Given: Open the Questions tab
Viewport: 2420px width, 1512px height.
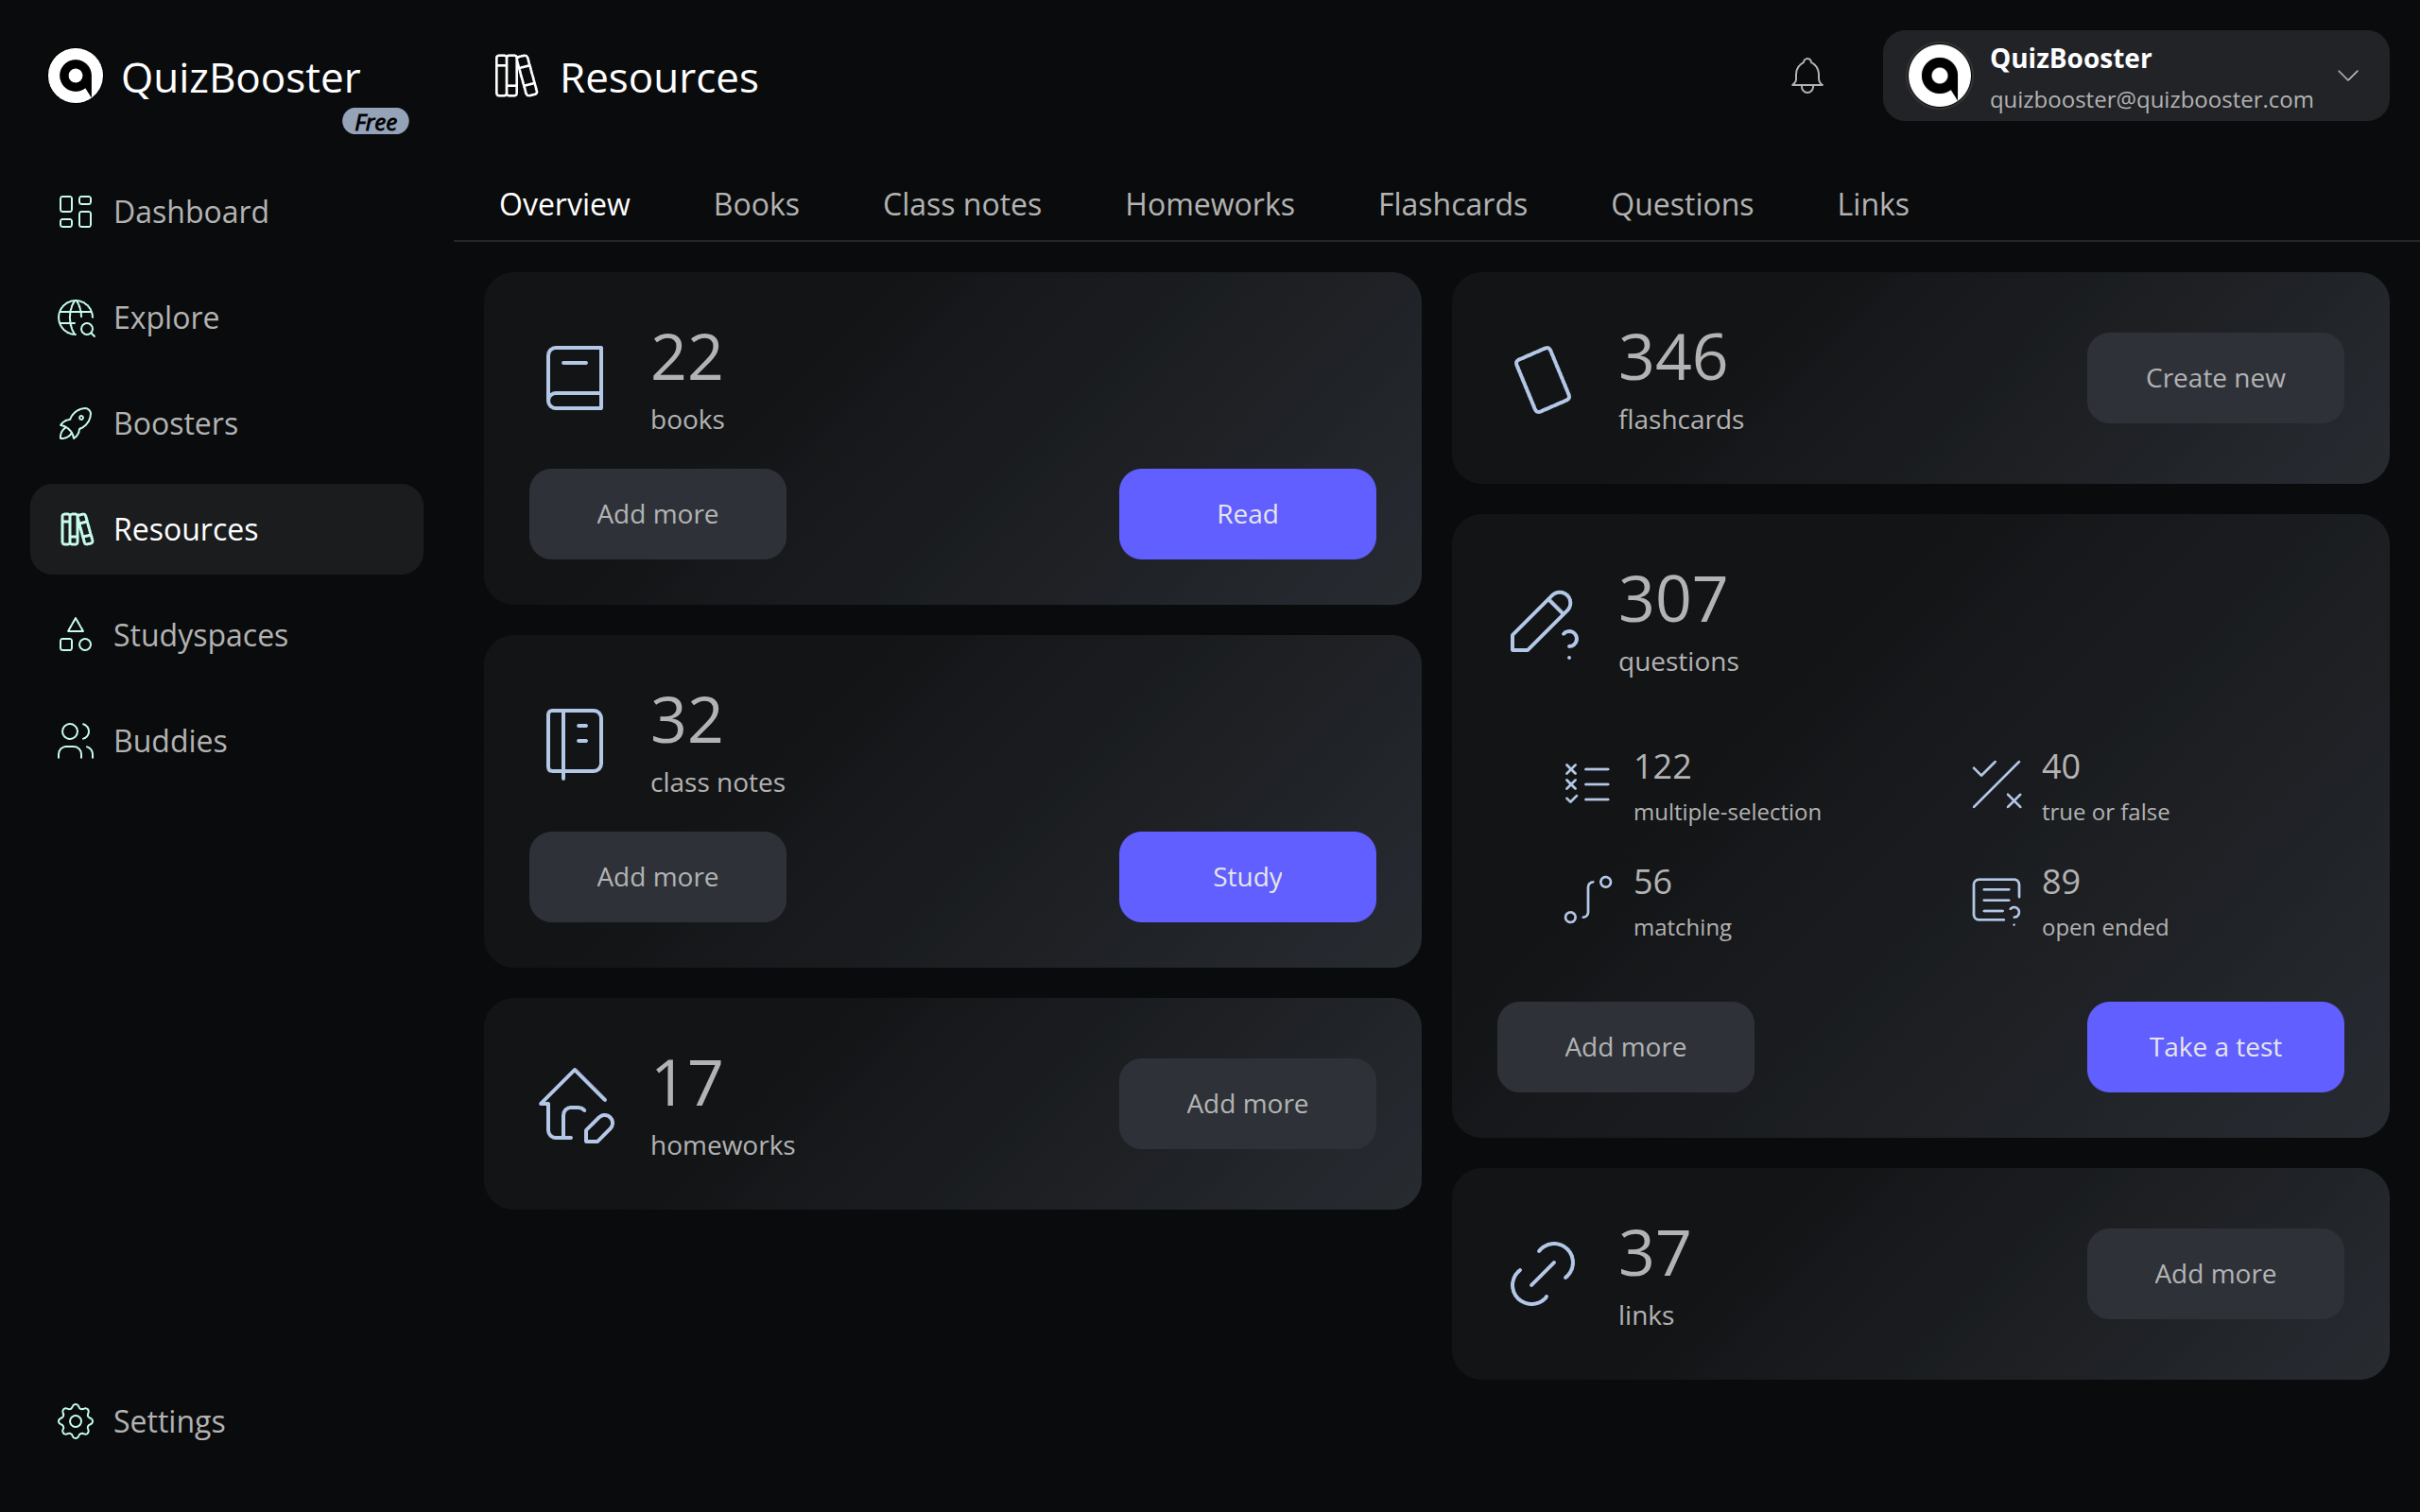Looking at the screenshot, I should 1682,204.
